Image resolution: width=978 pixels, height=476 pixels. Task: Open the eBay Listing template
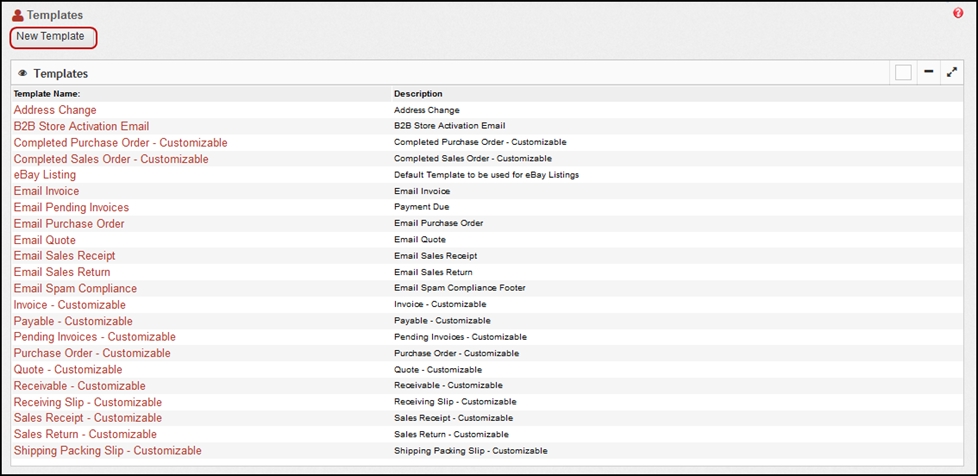tap(45, 175)
